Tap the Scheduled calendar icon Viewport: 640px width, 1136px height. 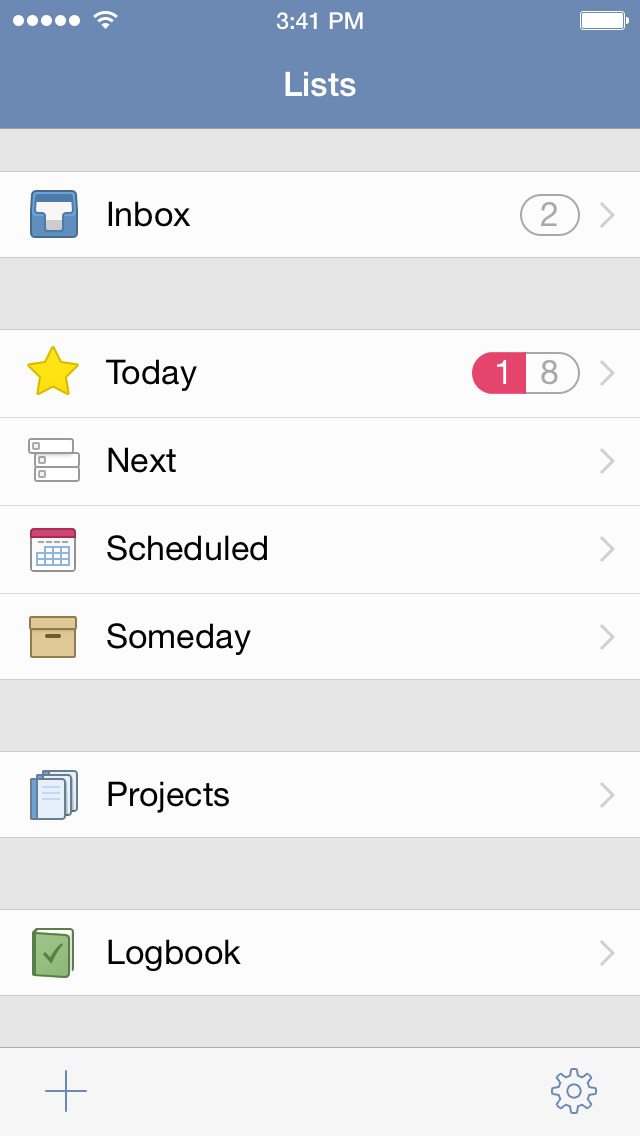pos(53,549)
